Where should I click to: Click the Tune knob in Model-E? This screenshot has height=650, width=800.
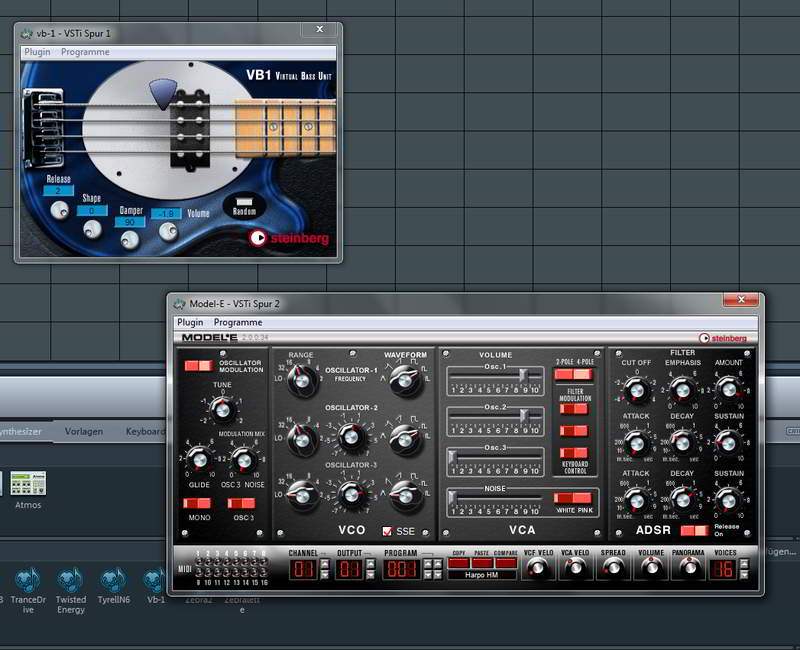point(222,409)
